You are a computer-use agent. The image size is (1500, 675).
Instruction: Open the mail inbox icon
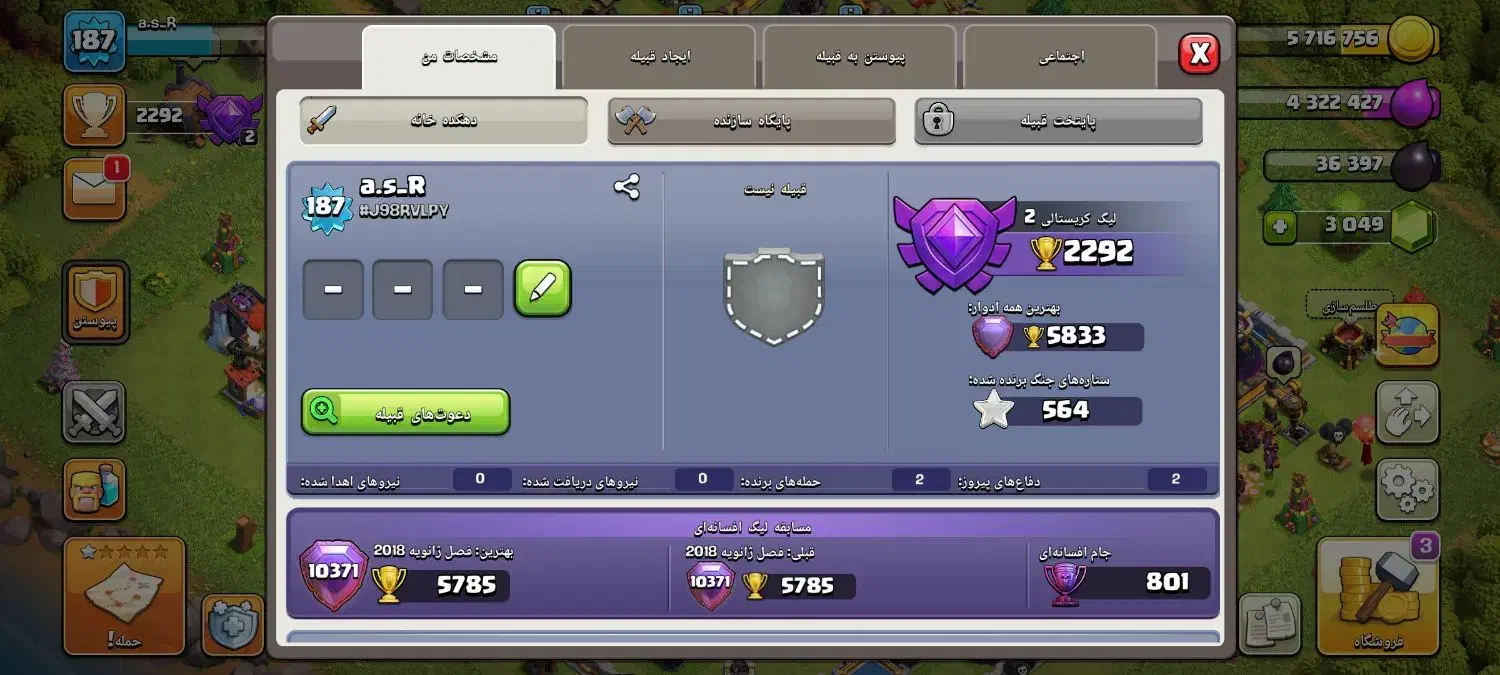(95, 189)
